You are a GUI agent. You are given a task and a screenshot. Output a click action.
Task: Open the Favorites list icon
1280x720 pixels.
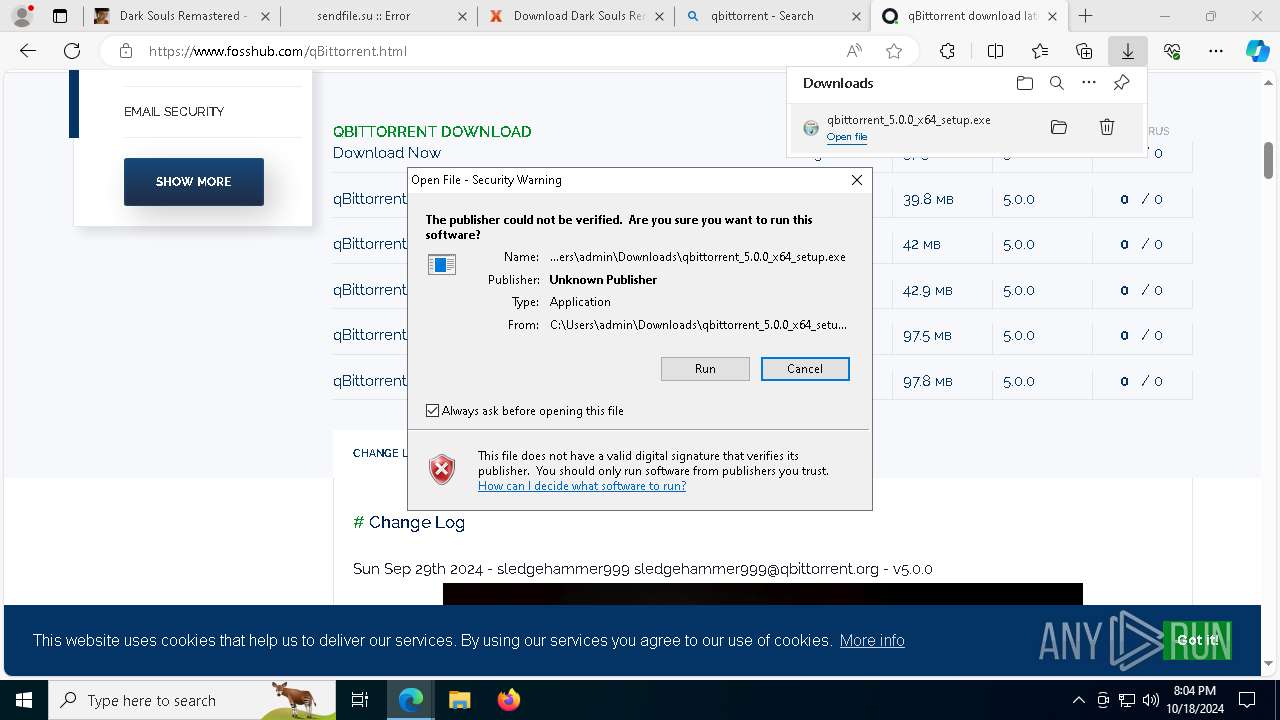pos(1040,51)
